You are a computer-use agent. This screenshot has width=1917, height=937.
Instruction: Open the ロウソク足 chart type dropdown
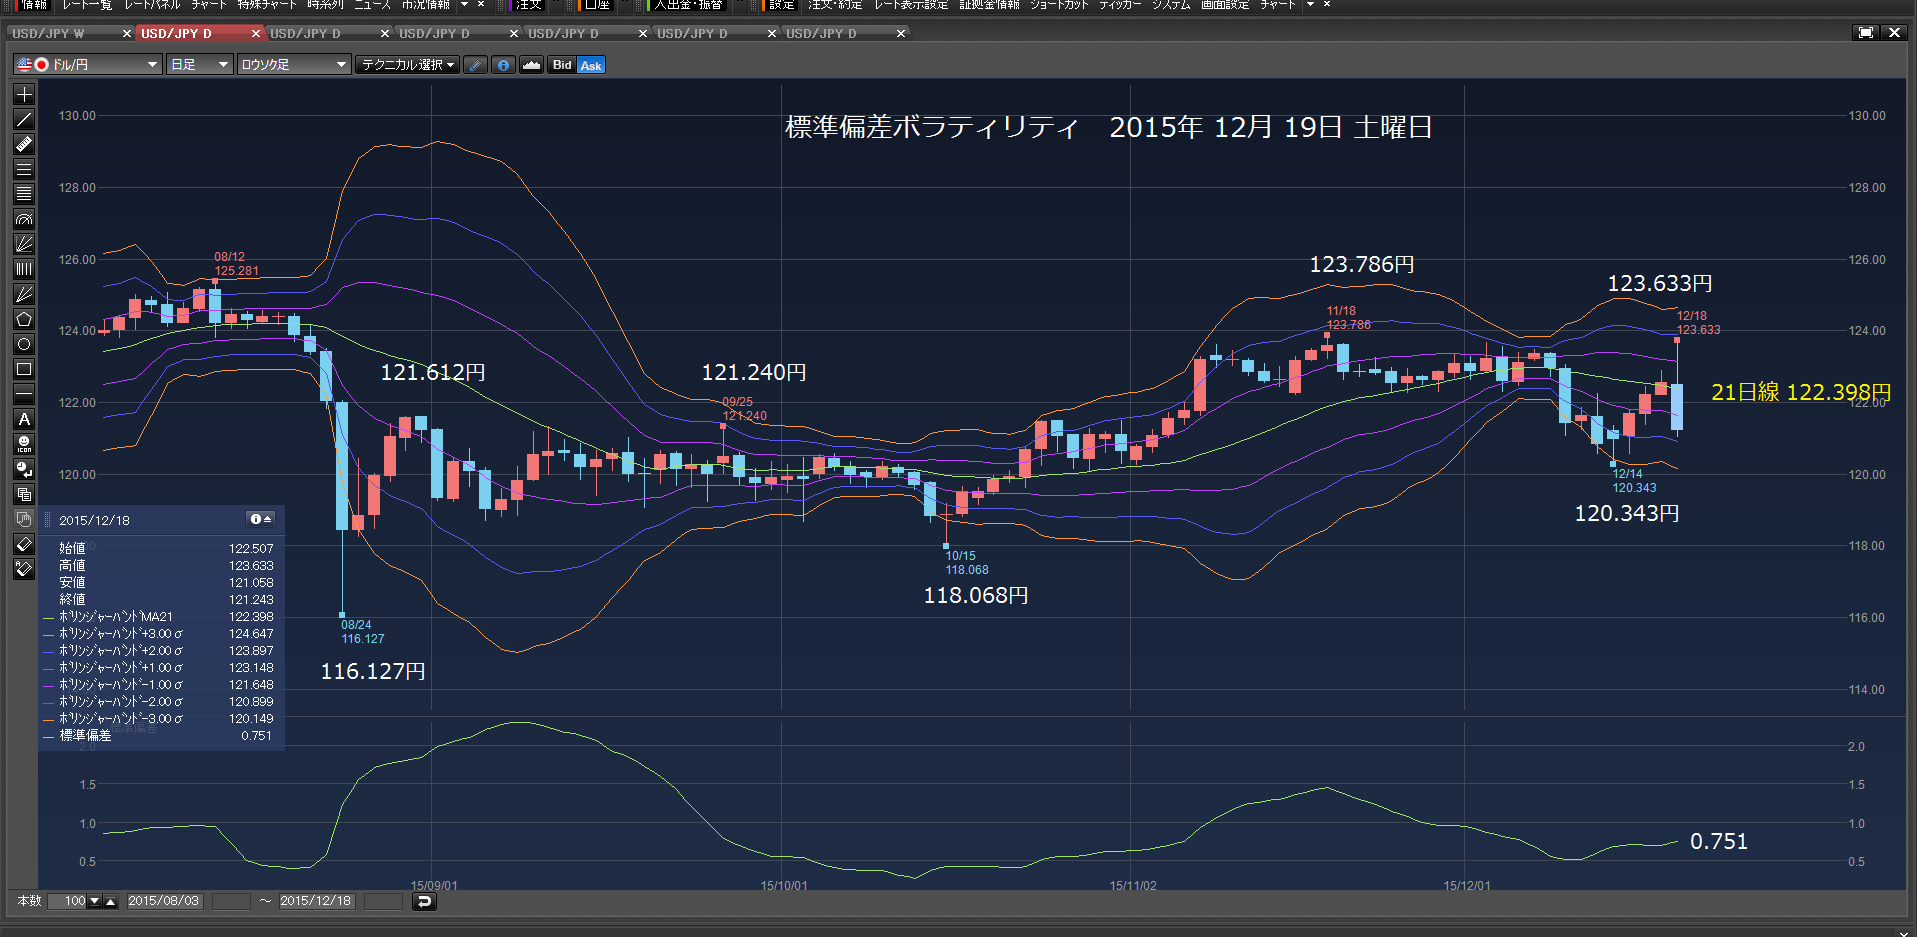point(294,65)
